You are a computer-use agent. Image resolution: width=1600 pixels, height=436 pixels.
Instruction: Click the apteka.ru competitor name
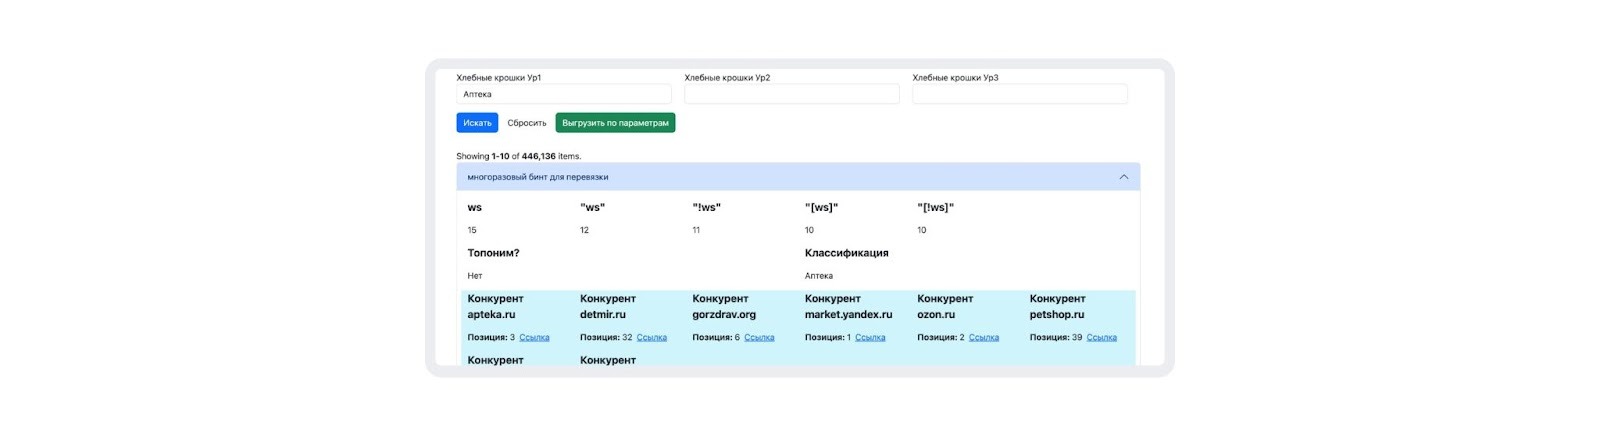tap(491, 314)
